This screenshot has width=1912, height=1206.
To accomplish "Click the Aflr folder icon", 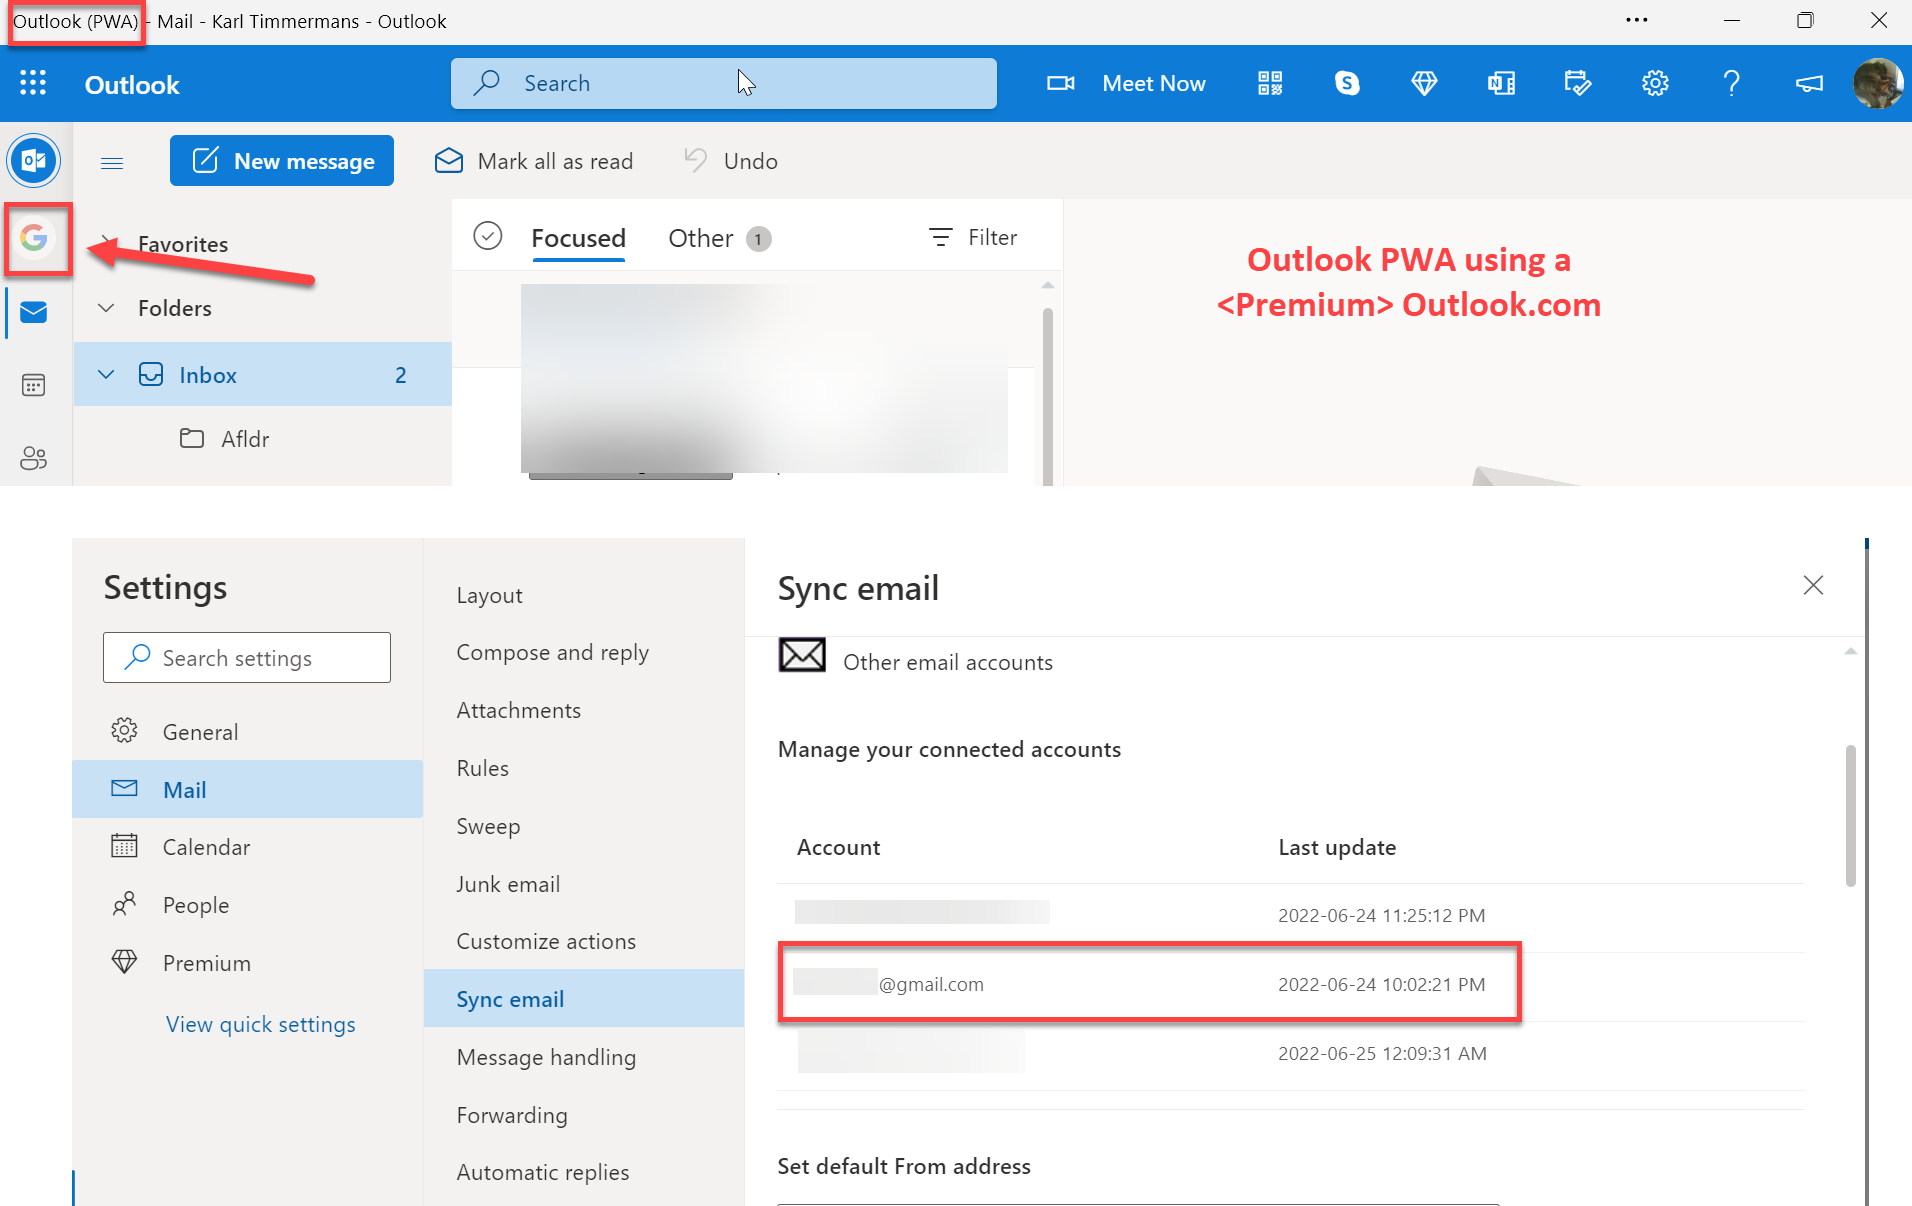I will [x=192, y=438].
